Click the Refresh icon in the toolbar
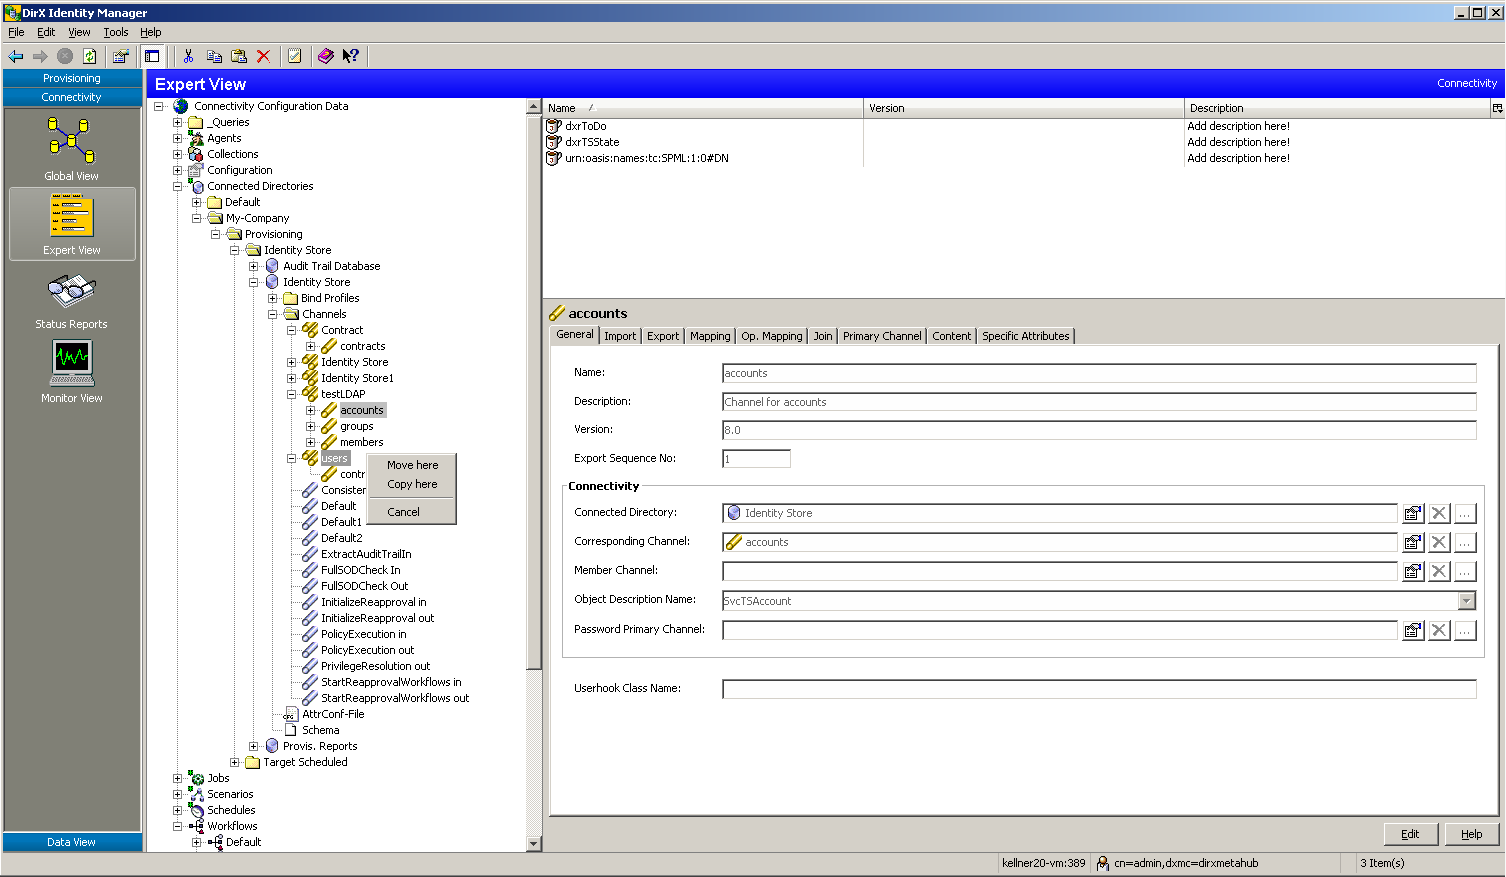1506x877 pixels. (90, 56)
